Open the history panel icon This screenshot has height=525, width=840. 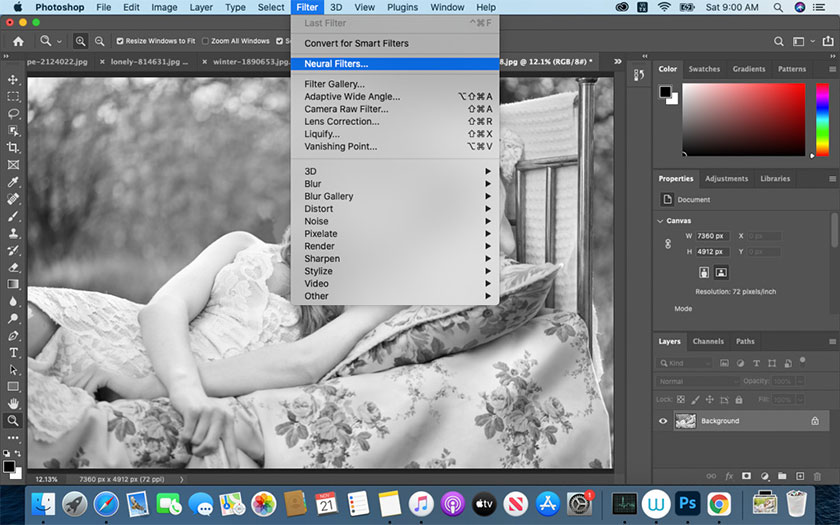pos(639,75)
